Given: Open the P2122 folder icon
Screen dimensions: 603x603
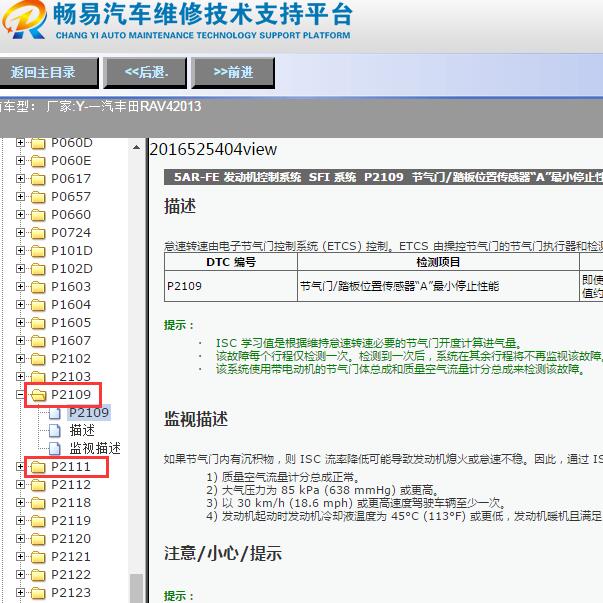Looking at the screenshot, I should [38, 575].
